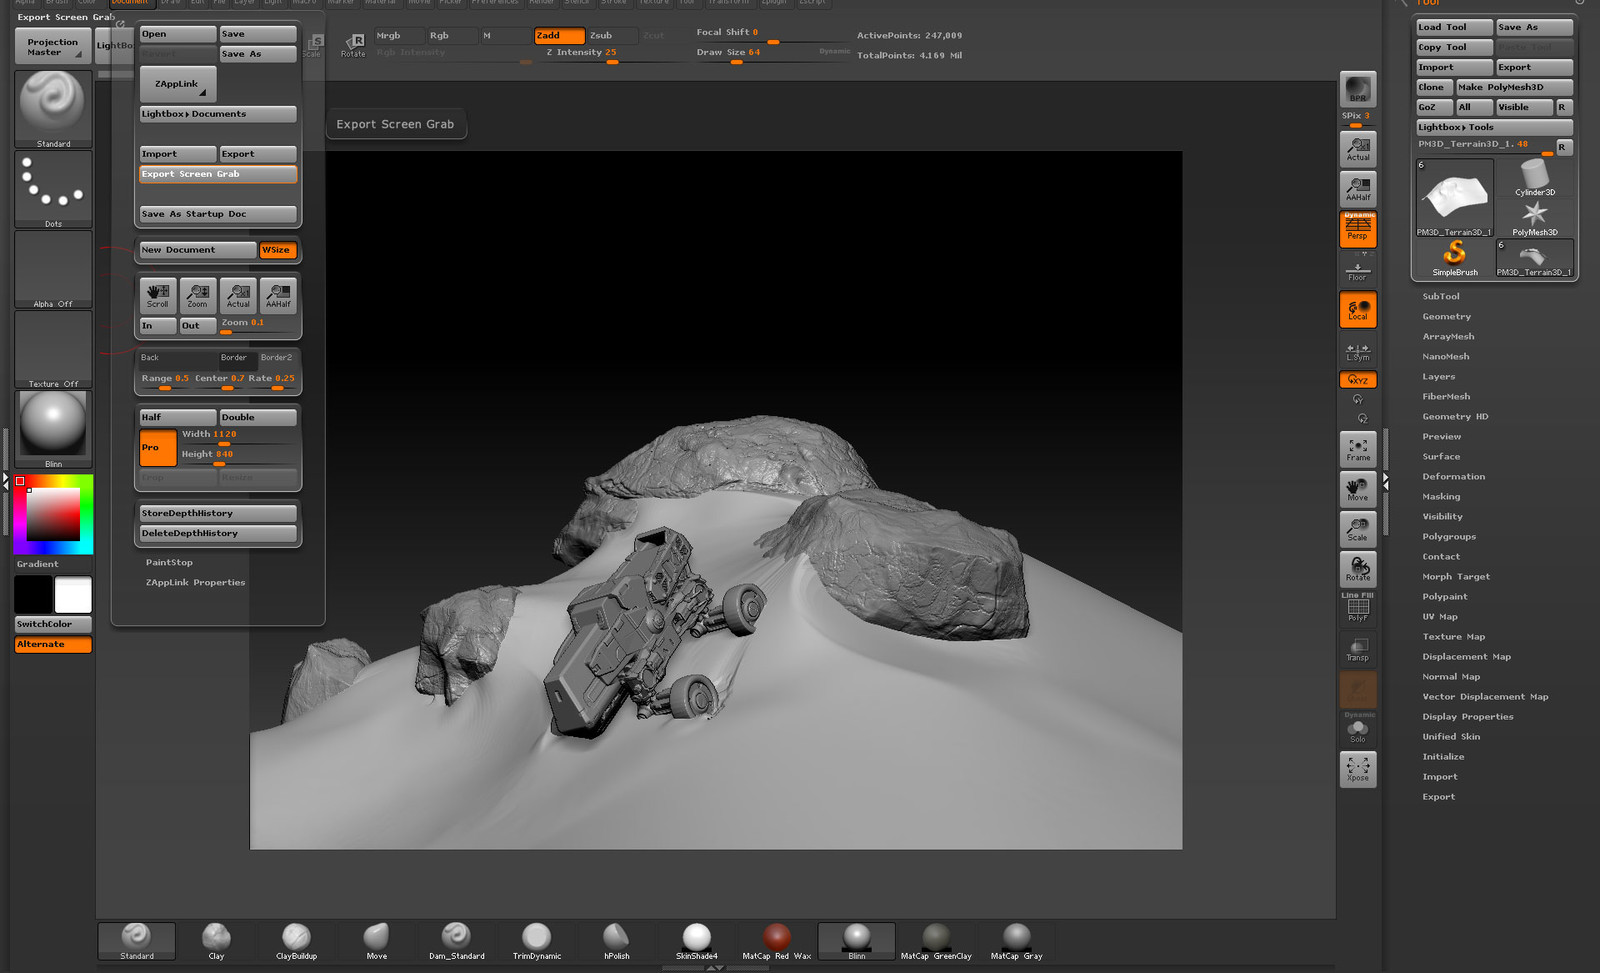Click the Scroll icon in Document panel
Viewport: 1600px width, 973px height.
[x=158, y=295]
